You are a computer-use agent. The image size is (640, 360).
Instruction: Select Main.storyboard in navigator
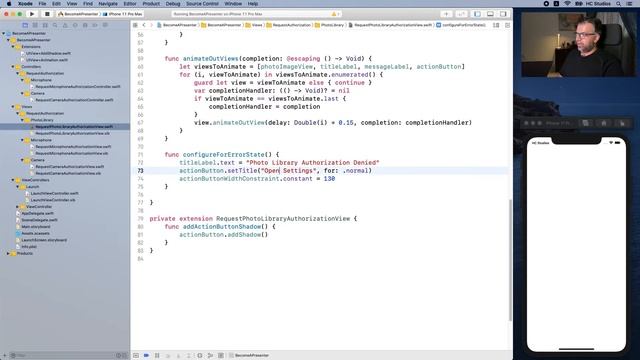(36, 227)
